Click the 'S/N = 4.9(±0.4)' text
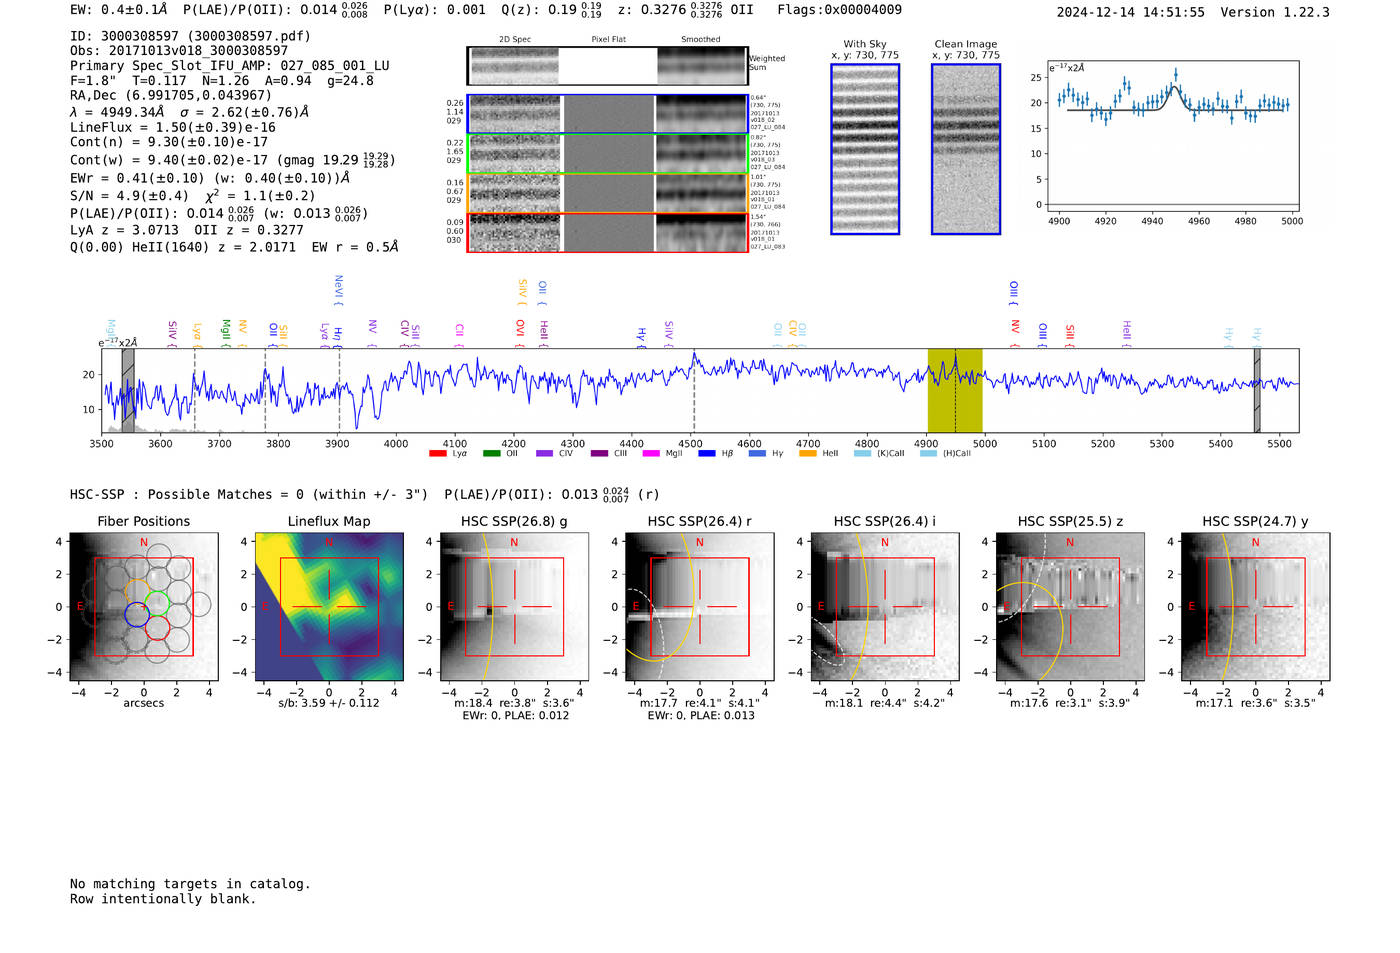 129,196
